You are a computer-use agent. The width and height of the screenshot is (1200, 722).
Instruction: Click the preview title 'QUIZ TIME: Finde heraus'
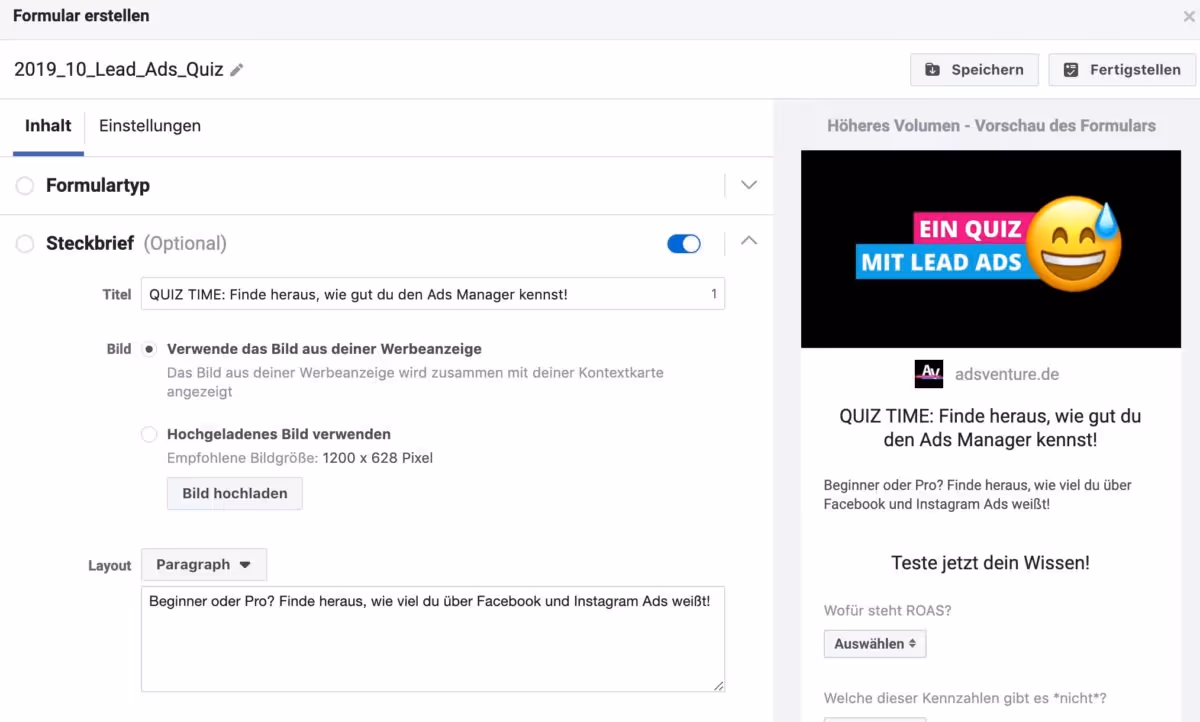click(991, 427)
